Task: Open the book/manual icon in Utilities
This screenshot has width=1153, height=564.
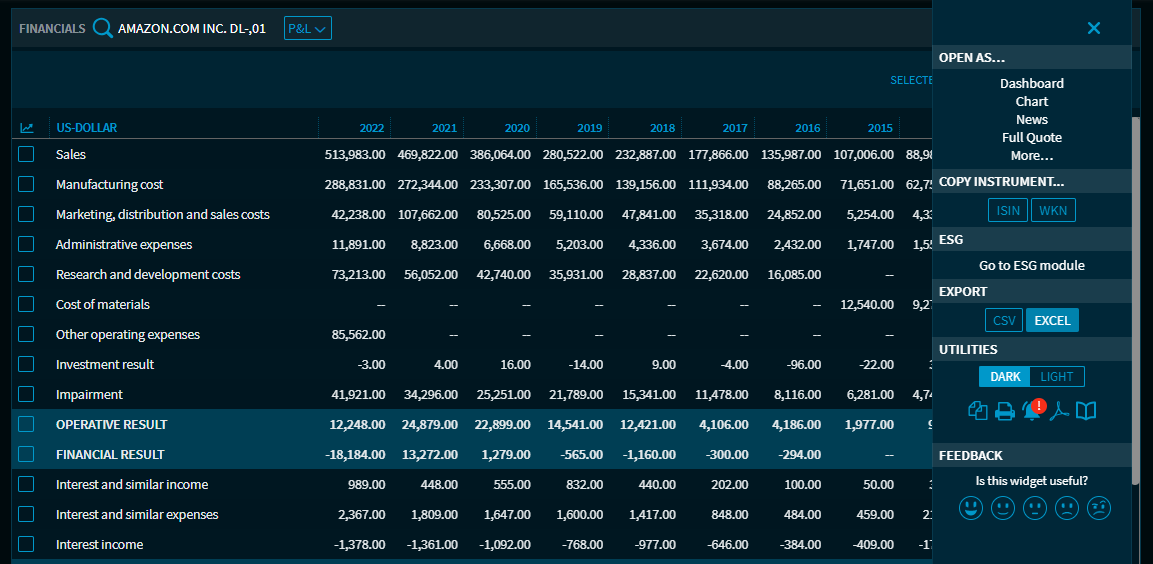Action: (1086, 410)
